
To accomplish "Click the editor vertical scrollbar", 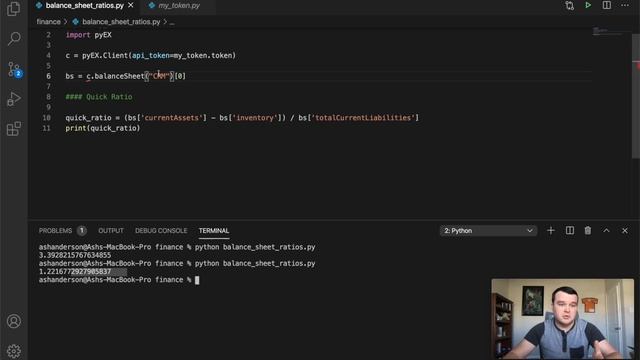I will point(636,96).
